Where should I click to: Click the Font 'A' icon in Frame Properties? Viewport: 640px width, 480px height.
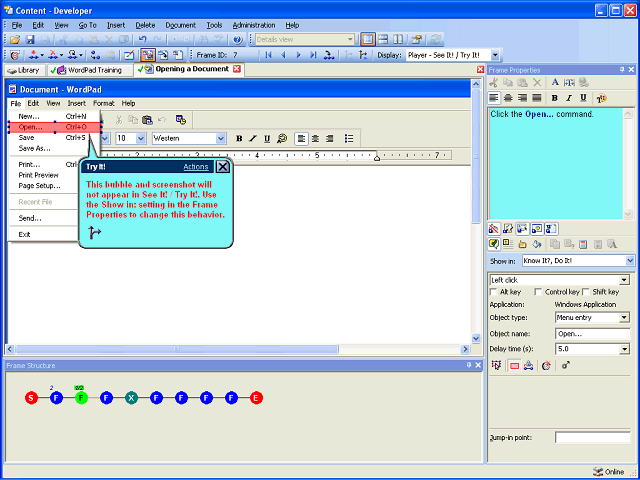pyautogui.click(x=555, y=82)
